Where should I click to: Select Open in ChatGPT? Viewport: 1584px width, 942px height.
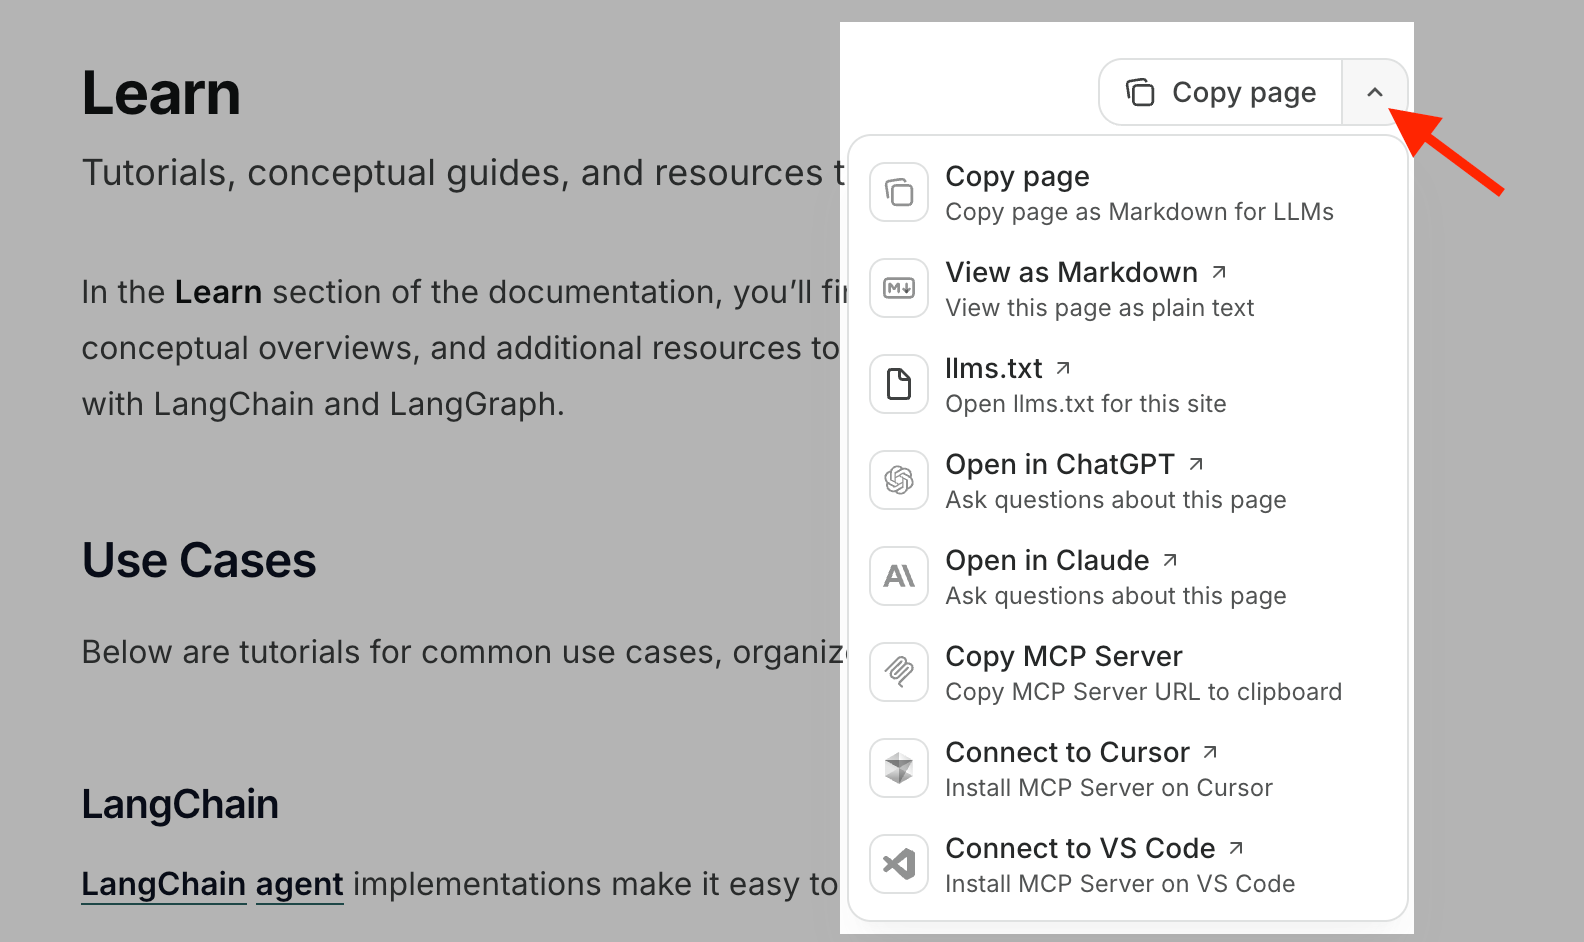(1128, 480)
